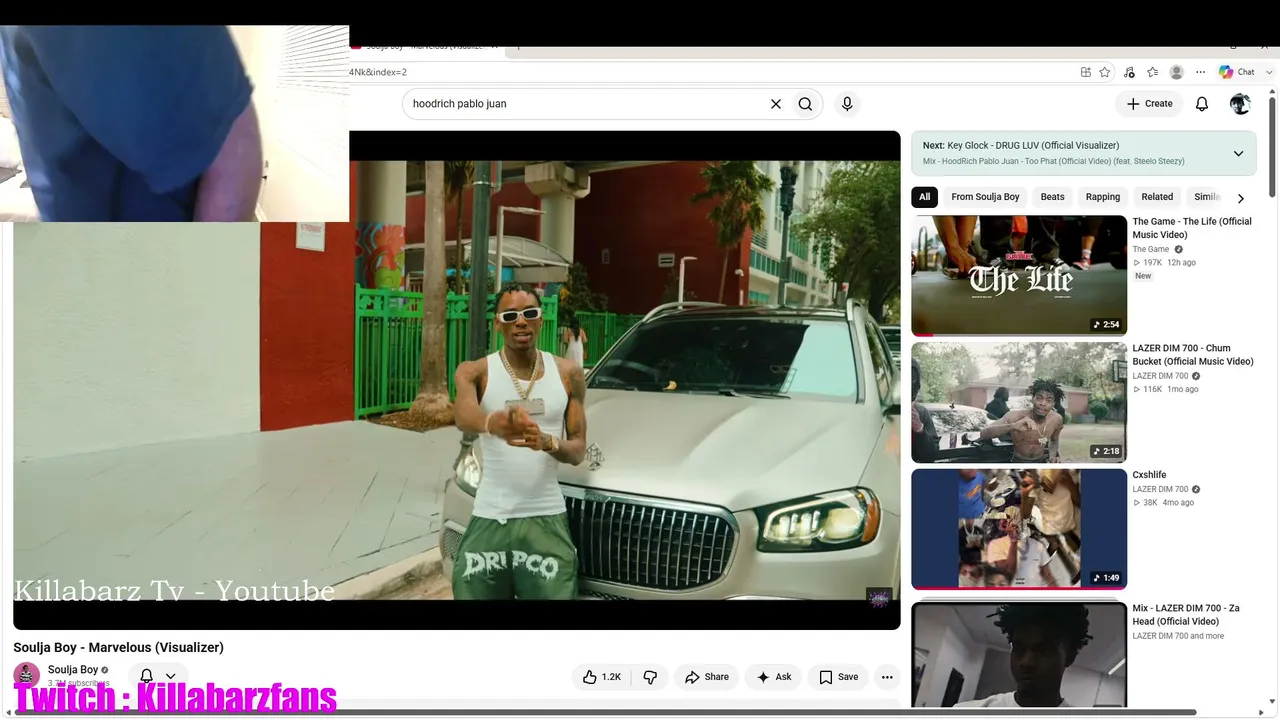This screenshot has width=1280, height=720.
Task: Open the Ask AI button
Action: [x=774, y=677]
